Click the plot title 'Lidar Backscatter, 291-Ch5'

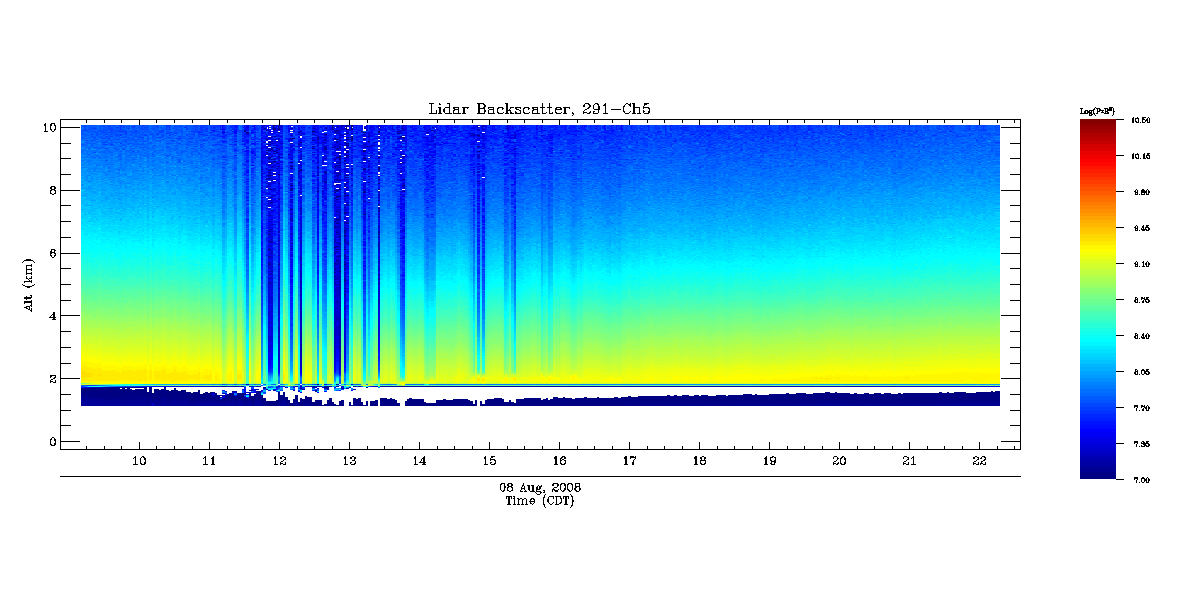tap(541, 109)
